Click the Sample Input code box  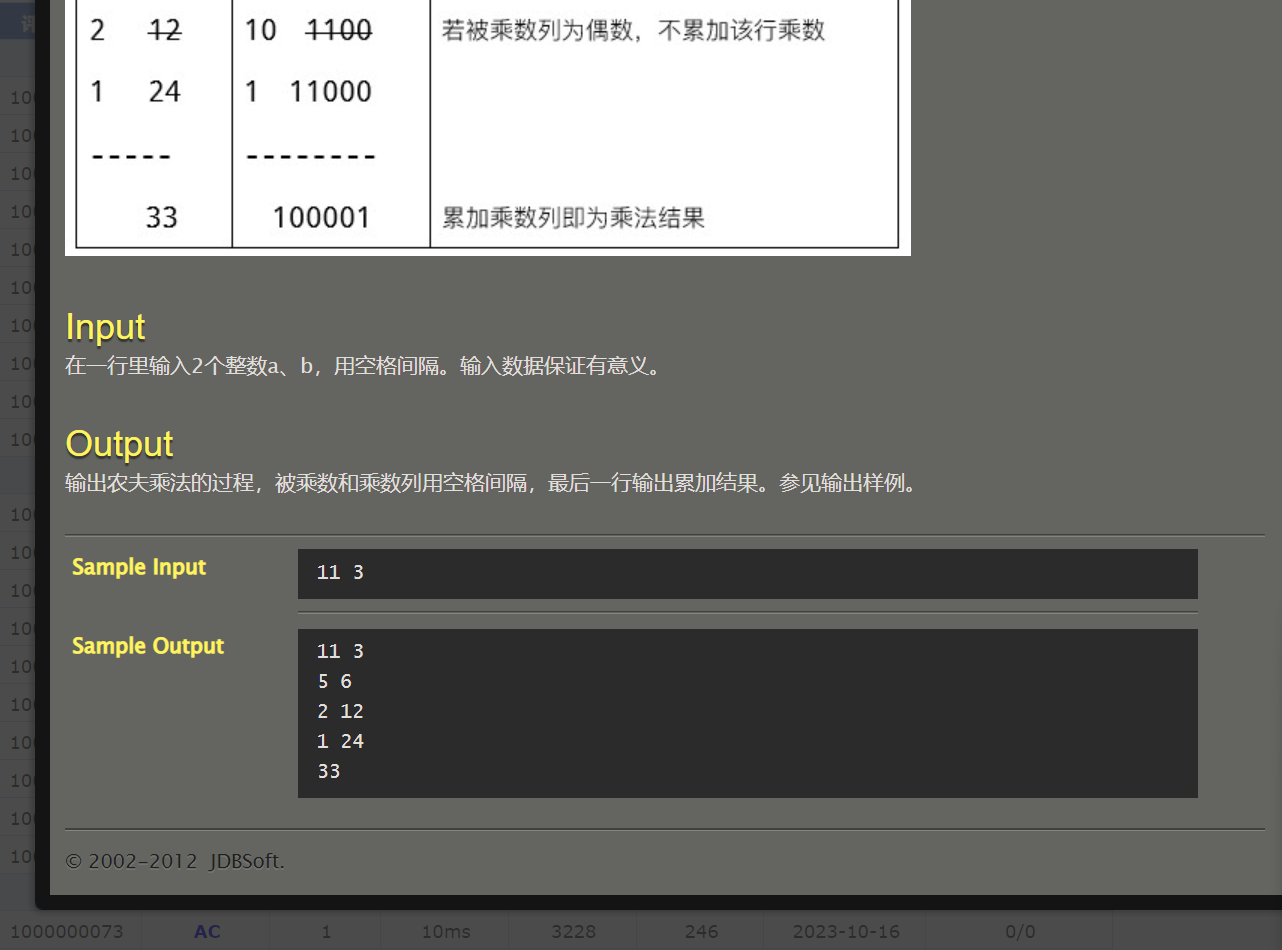(747, 573)
